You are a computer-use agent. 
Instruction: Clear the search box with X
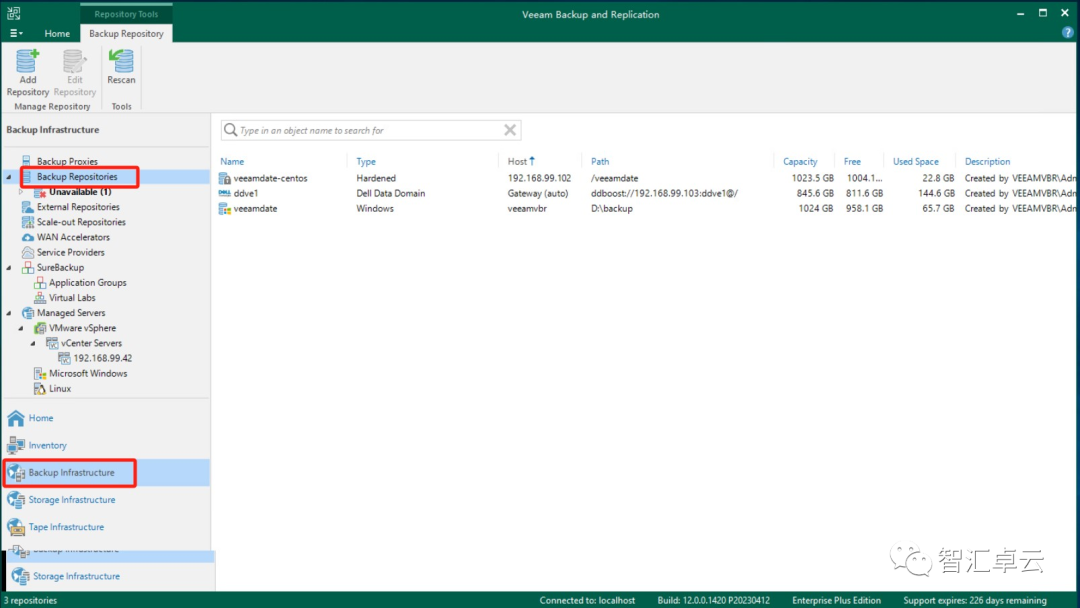[510, 130]
